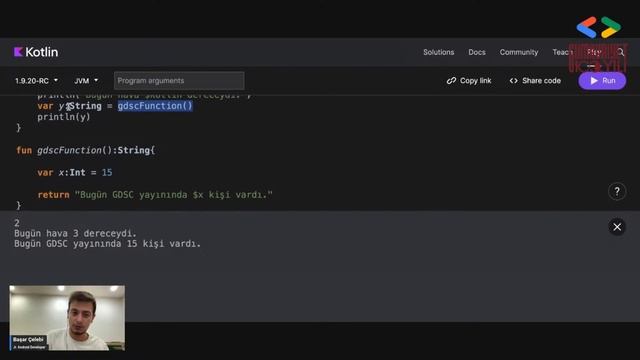The width and height of the screenshot is (640, 360).
Task: Expand the JVM target platform dropdown
Action: click(x=86, y=81)
